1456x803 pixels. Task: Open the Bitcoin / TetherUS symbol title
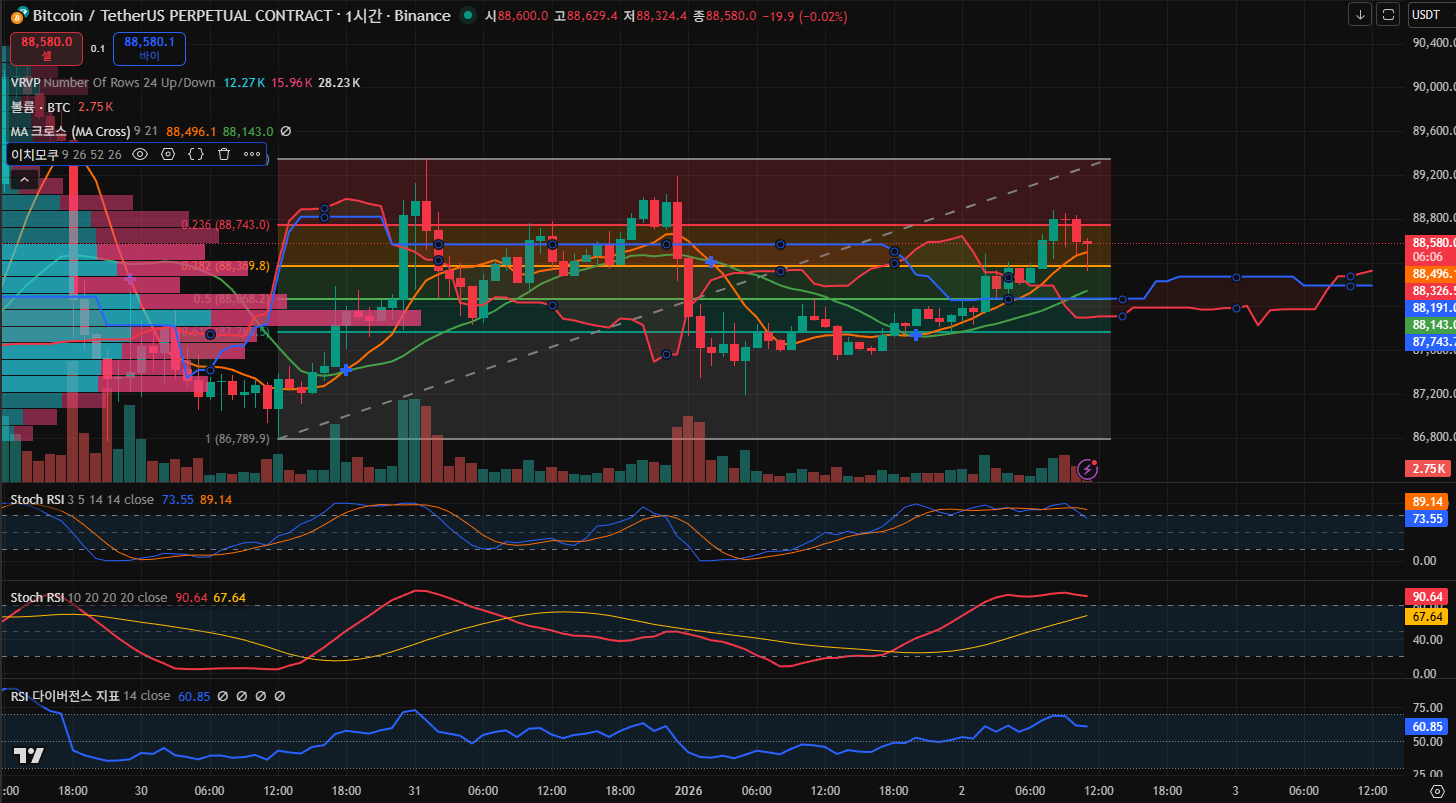coord(182,16)
